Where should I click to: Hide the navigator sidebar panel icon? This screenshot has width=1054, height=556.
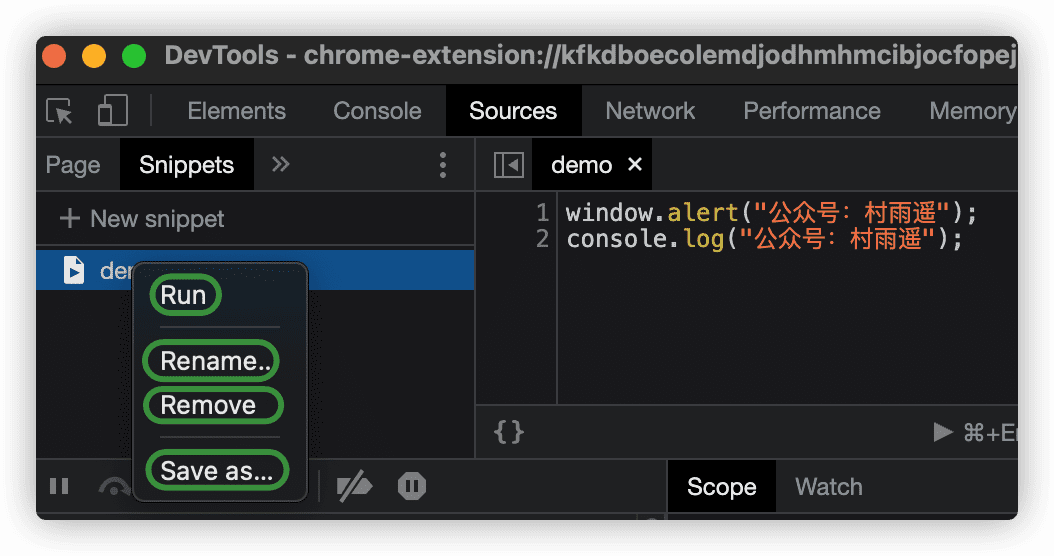(509, 165)
